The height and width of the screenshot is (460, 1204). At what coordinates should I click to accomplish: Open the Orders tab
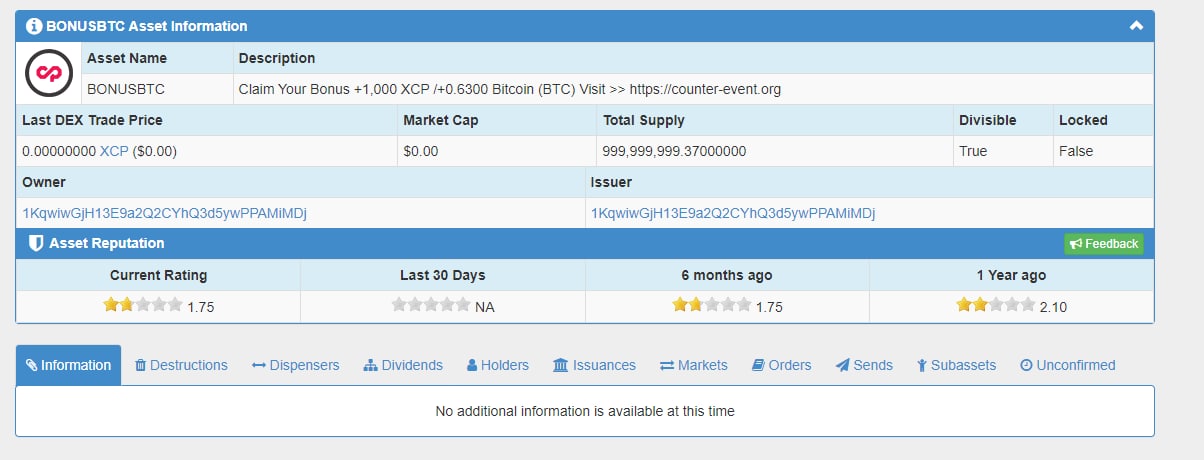coord(781,365)
